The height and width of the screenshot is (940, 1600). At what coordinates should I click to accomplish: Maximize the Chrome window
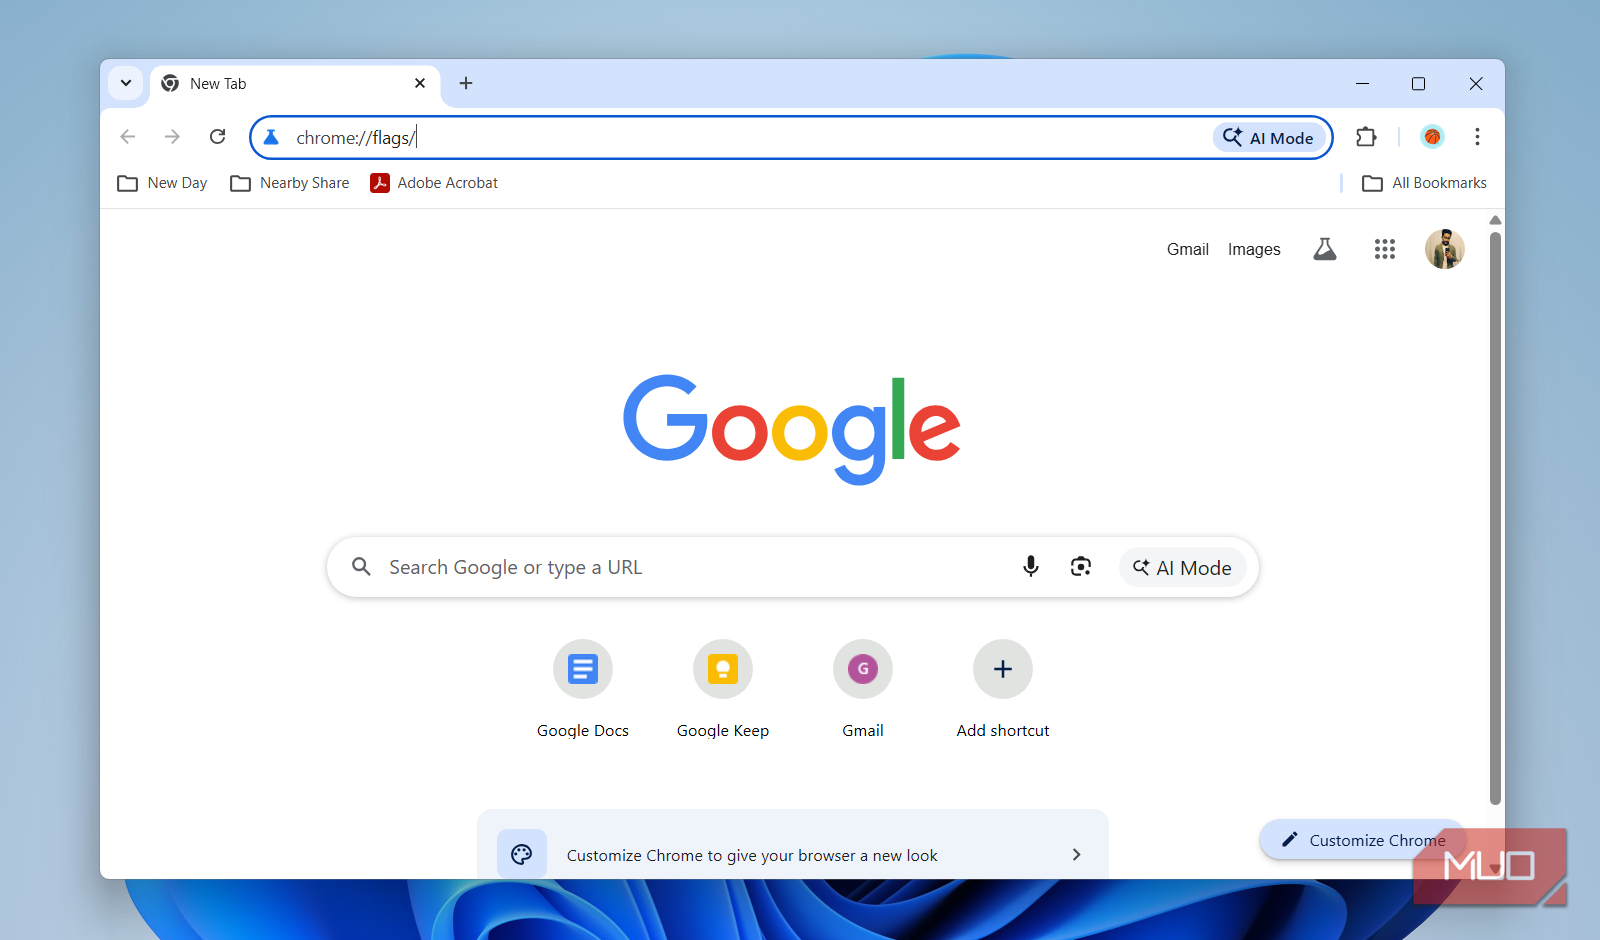(1418, 84)
